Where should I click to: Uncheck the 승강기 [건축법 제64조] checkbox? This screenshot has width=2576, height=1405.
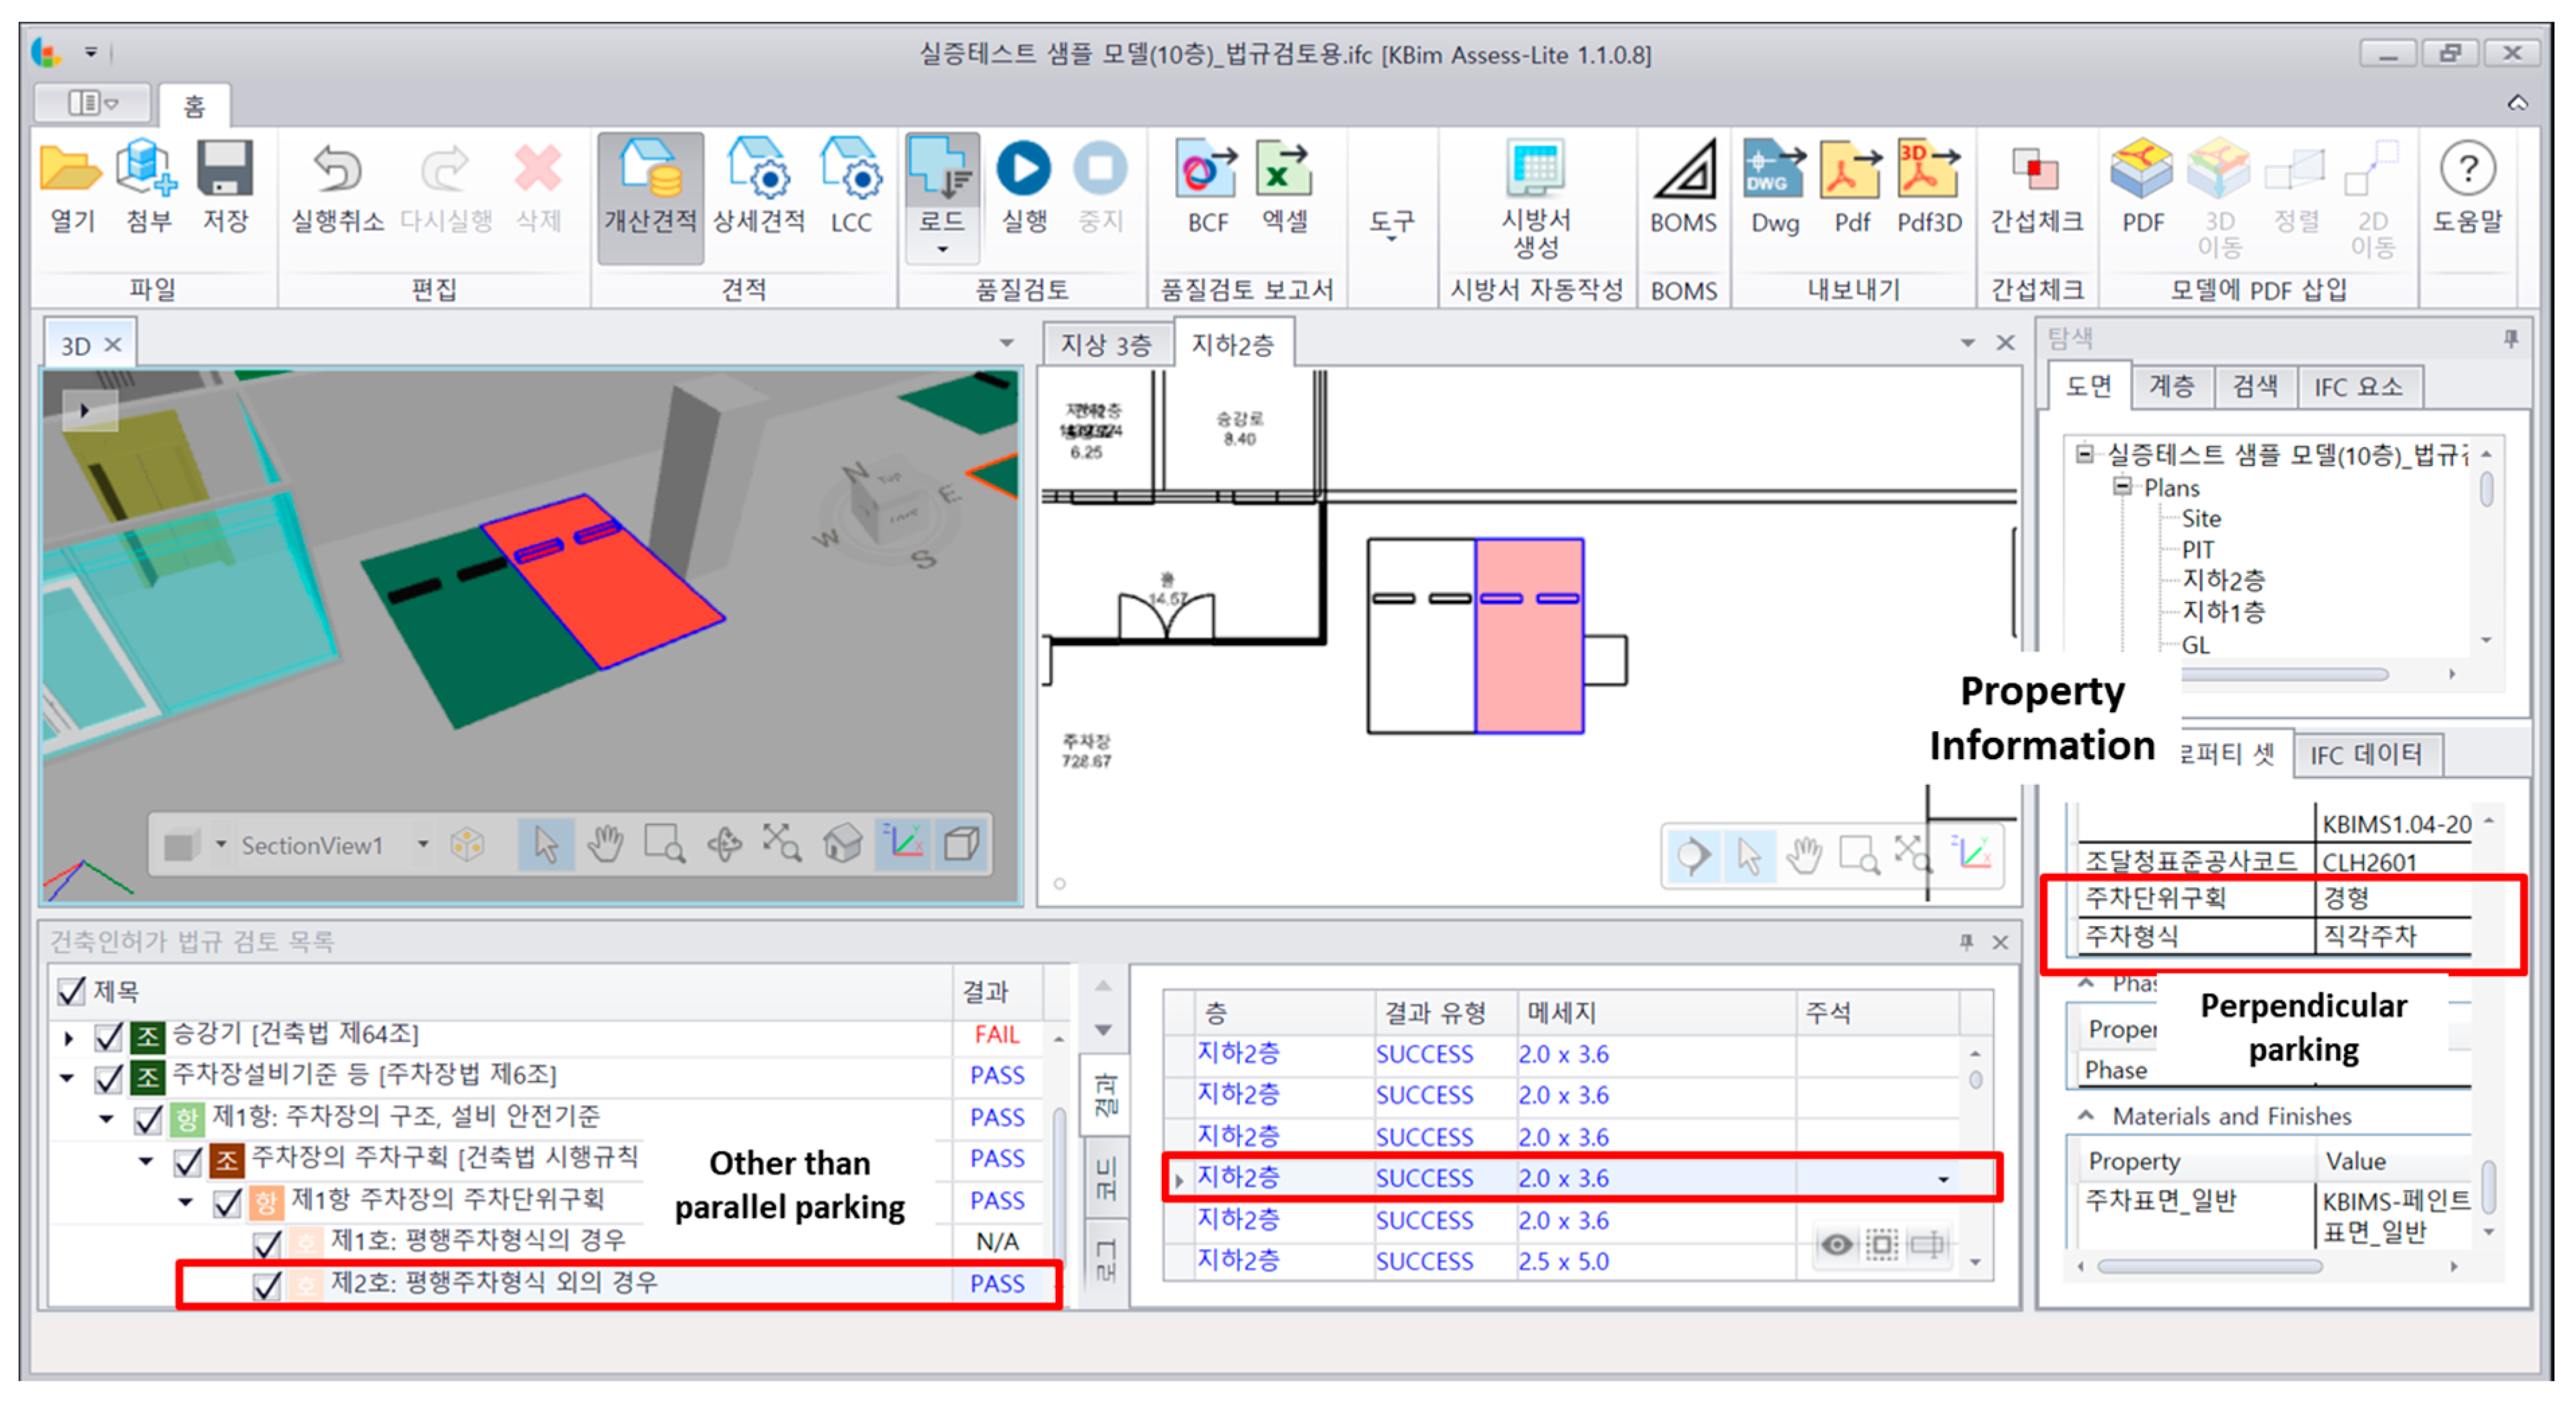click(x=108, y=1037)
